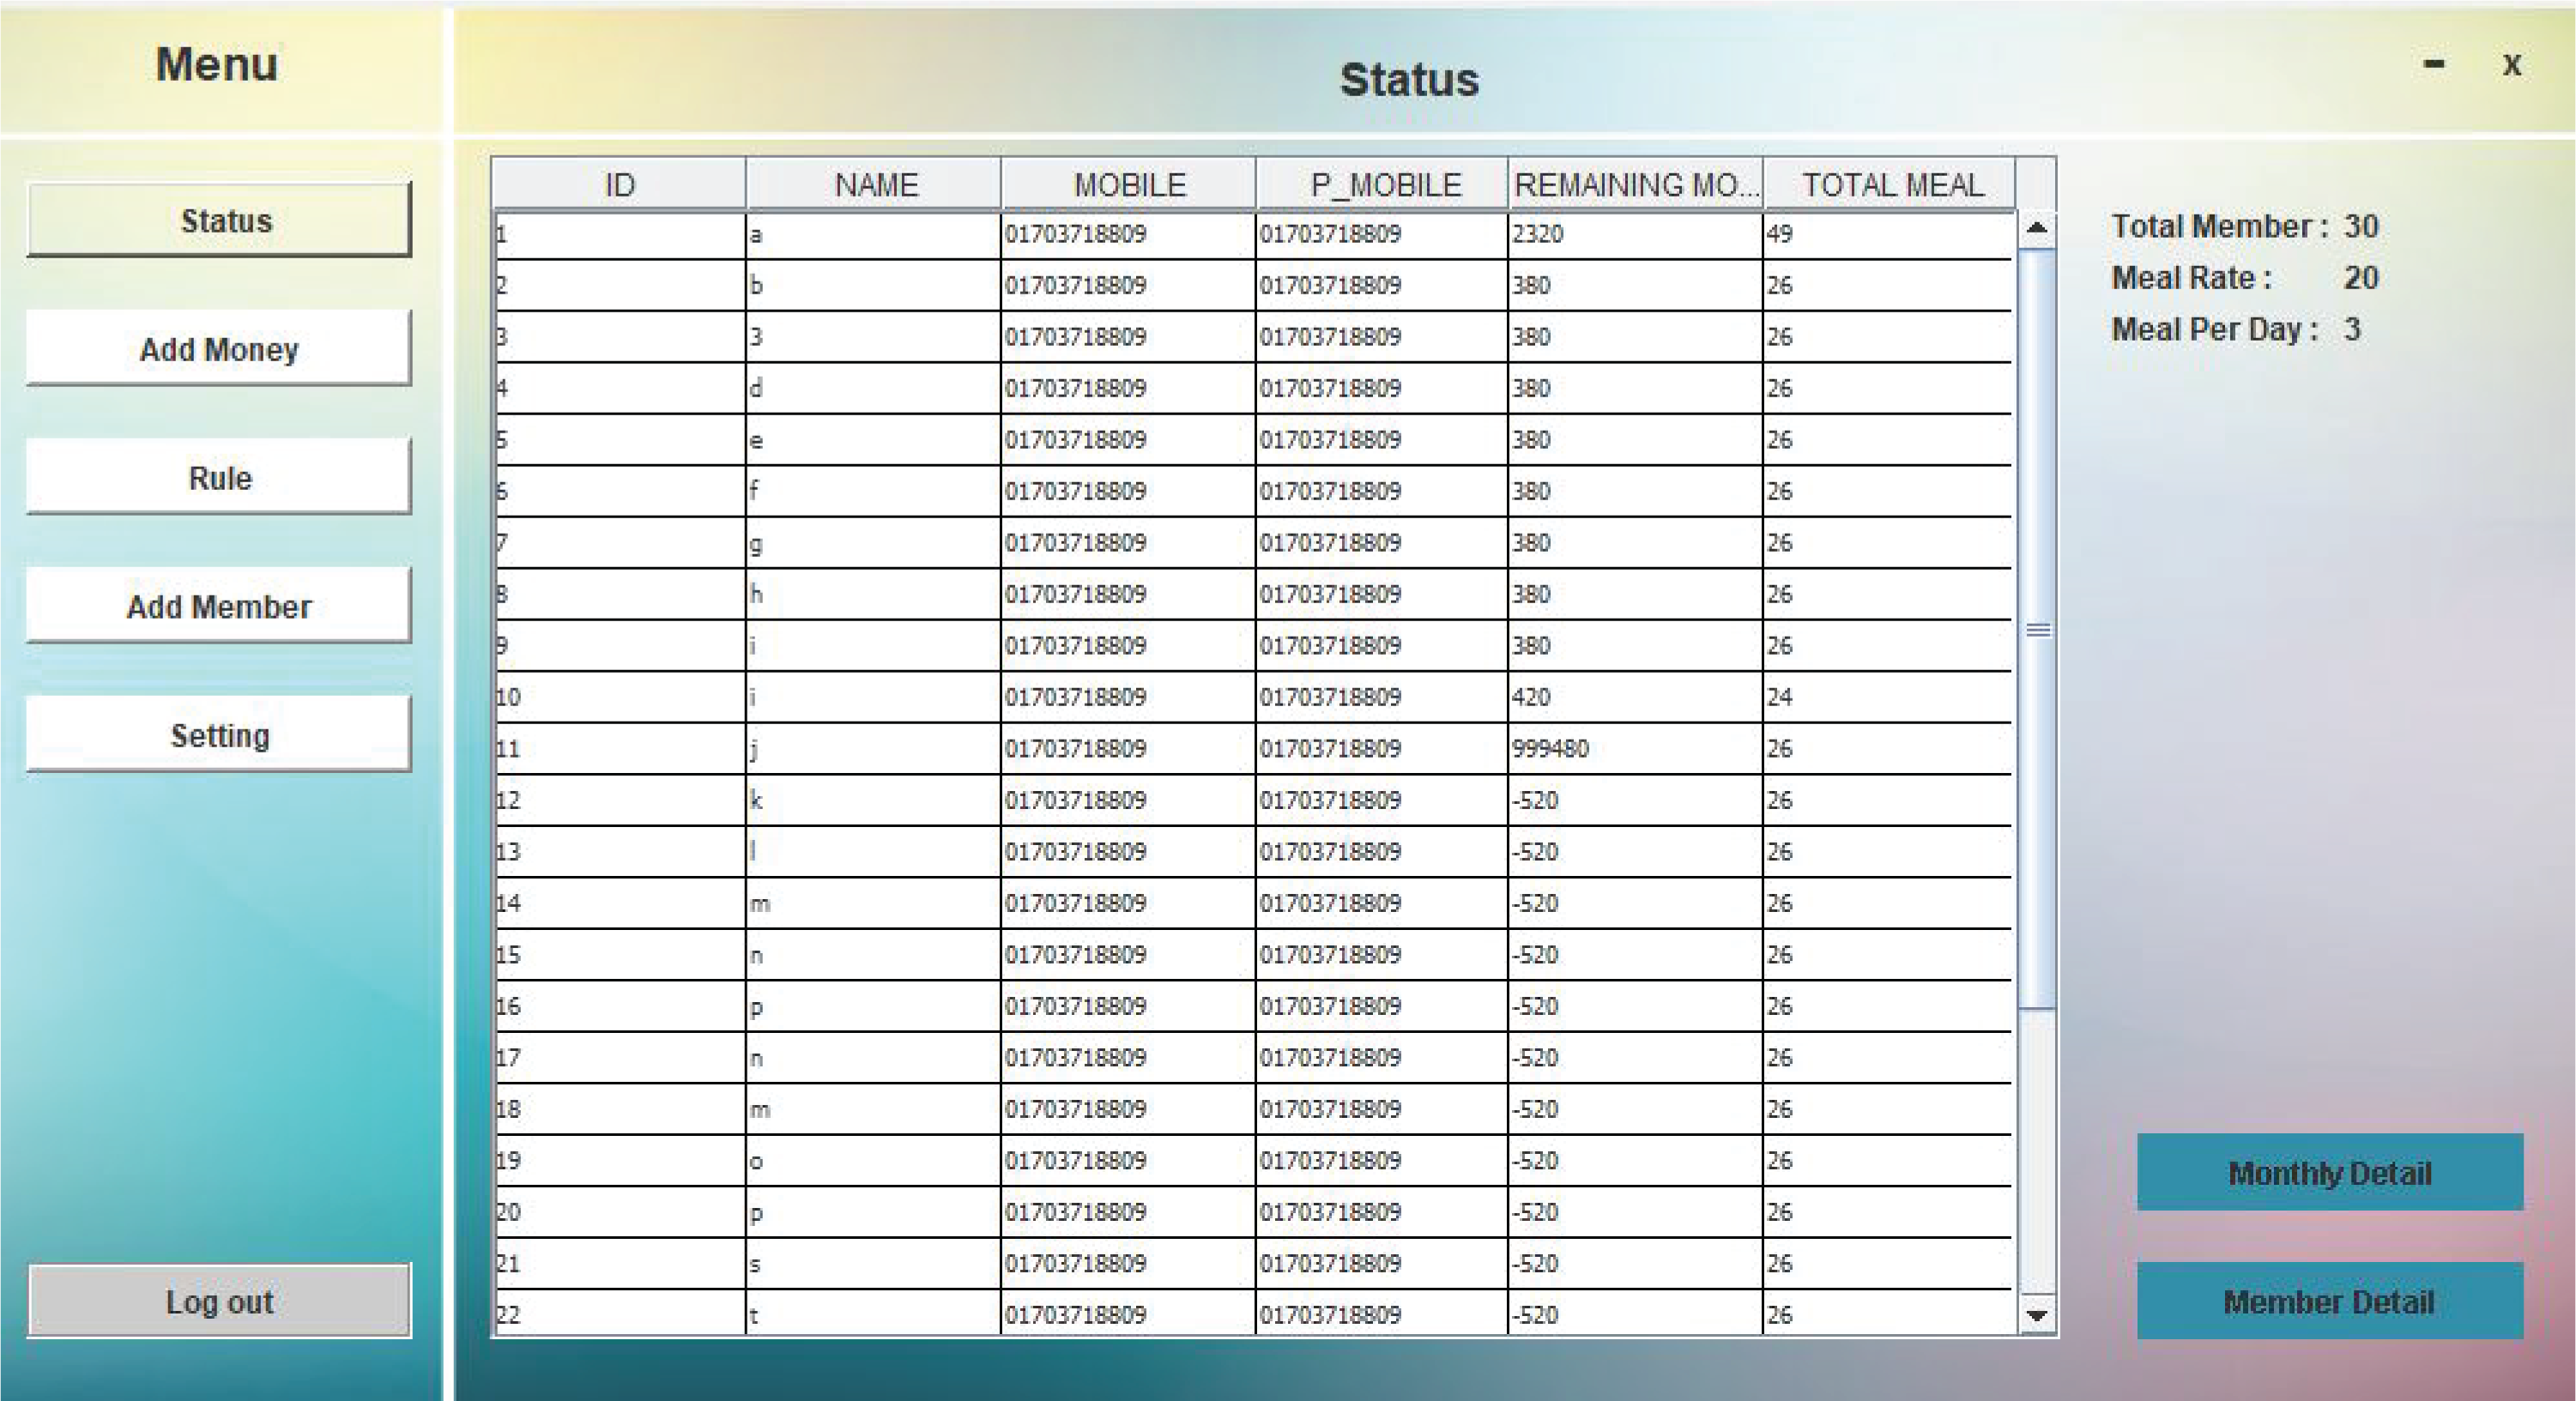This screenshot has height=1401, width=2576.
Task: Click the REMAINING MO... column header
Action: click(x=1635, y=185)
